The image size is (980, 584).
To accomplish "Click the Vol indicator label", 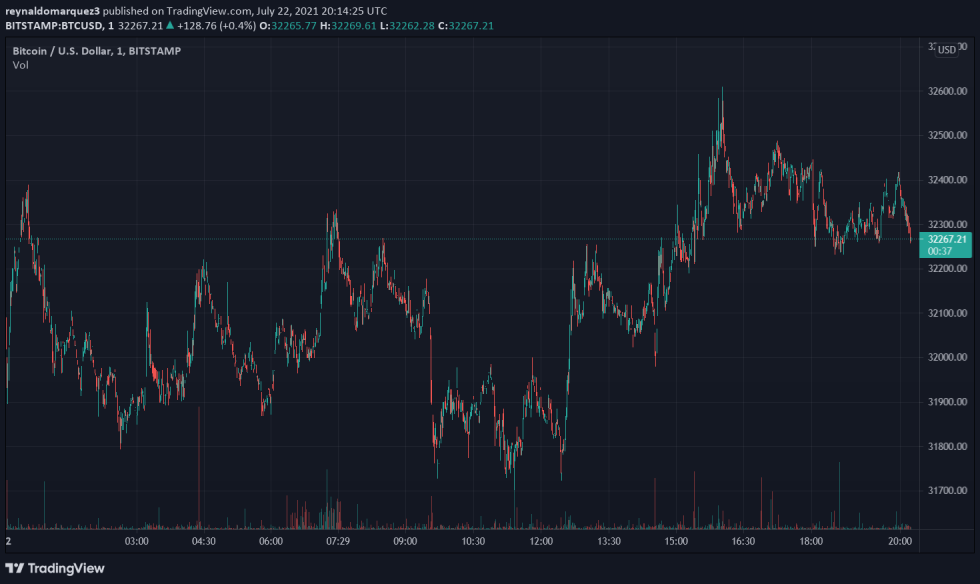I will point(21,65).
